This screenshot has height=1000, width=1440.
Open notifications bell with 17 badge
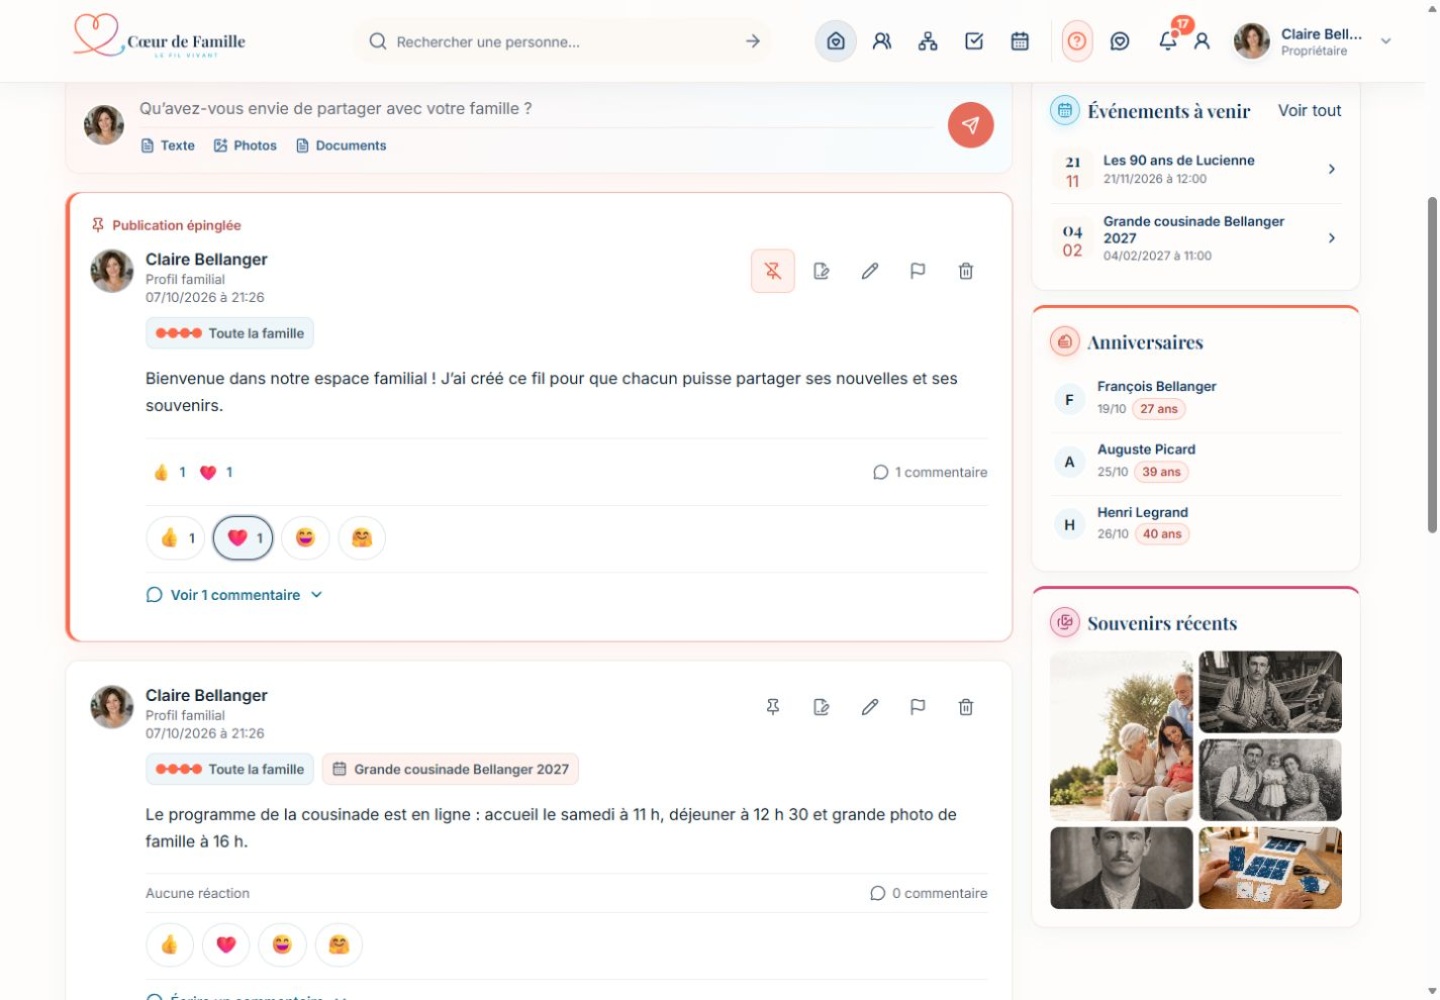[x=1168, y=41]
